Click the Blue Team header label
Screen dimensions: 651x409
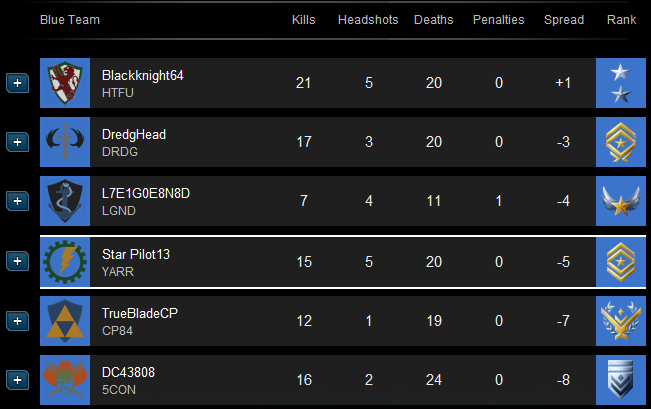pyautogui.click(x=70, y=20)
